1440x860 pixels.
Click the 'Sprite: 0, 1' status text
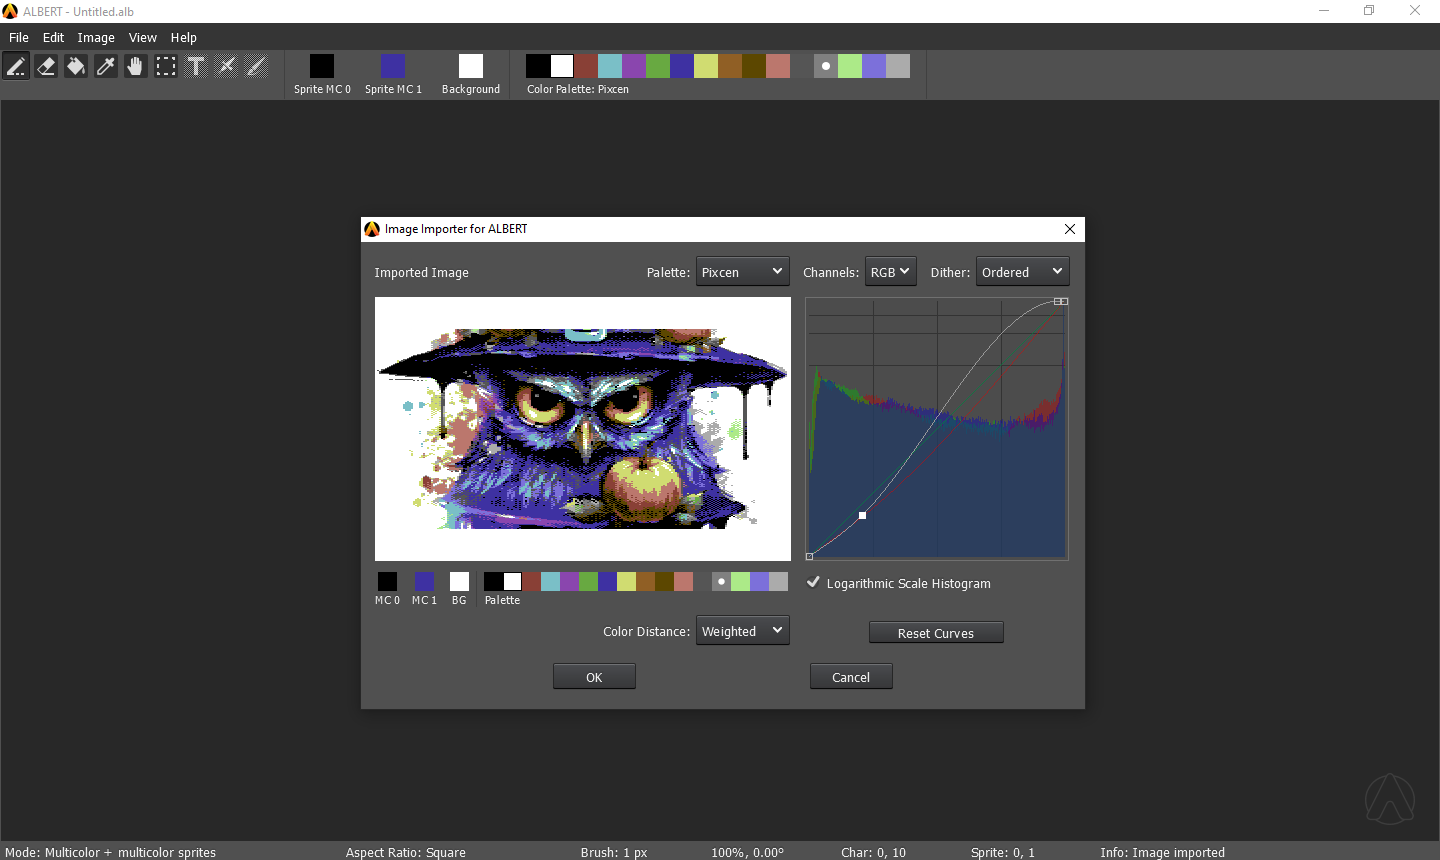click(x=1003, y=852)
